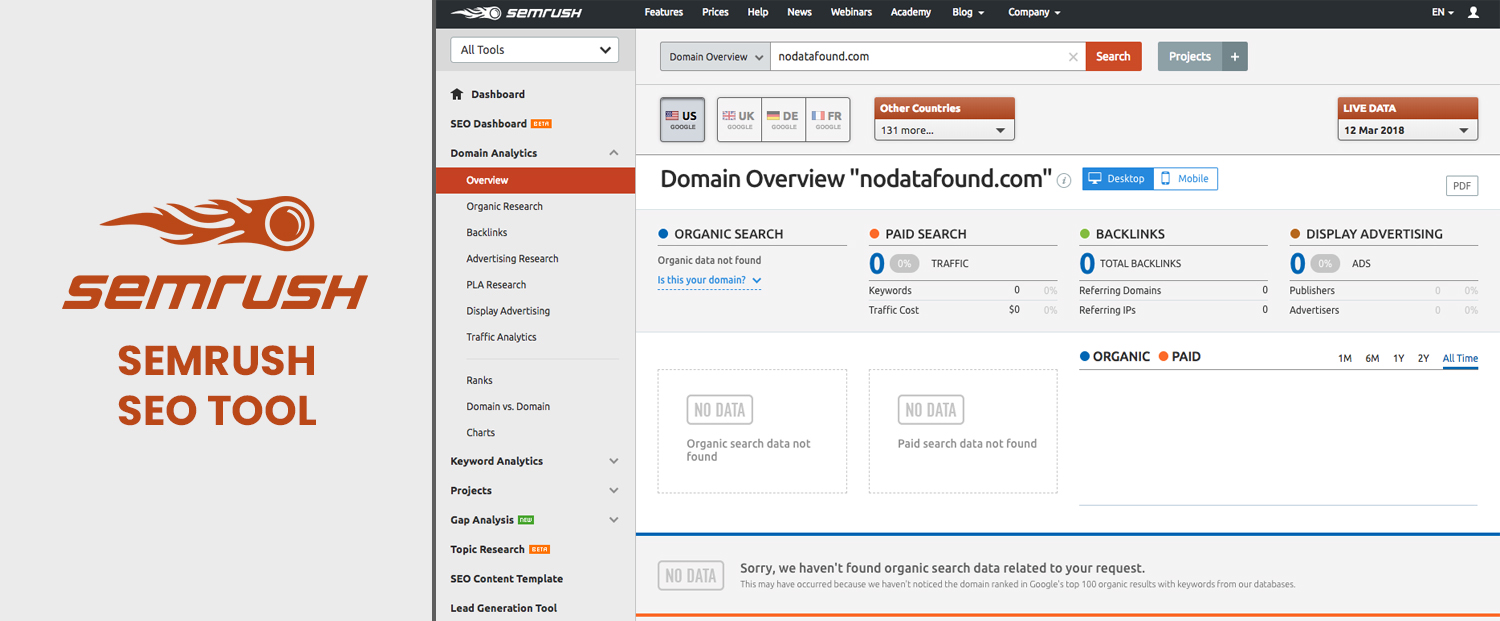The height and width of the screenshot is (621, 1500).
Task: Open the Domain Overview report type dropdown
Action: point(715,57)
